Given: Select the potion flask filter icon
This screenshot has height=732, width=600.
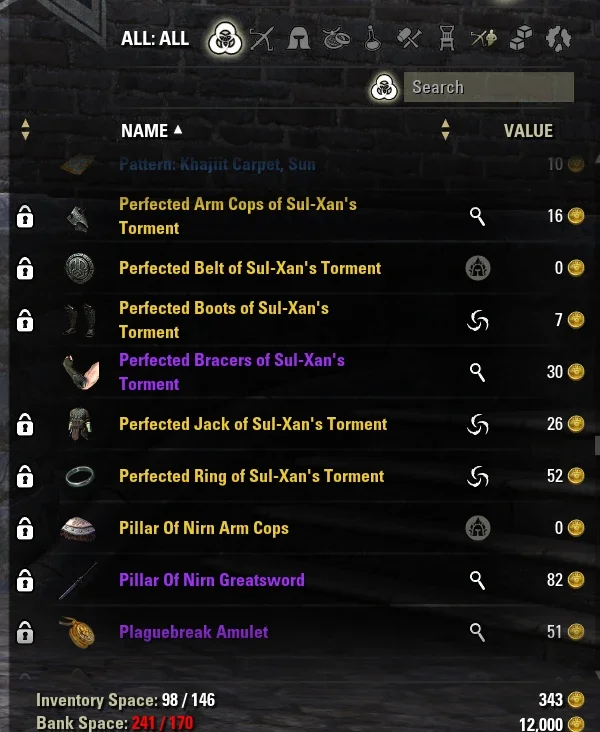Looking at the screenshot, I should (373, 38).
